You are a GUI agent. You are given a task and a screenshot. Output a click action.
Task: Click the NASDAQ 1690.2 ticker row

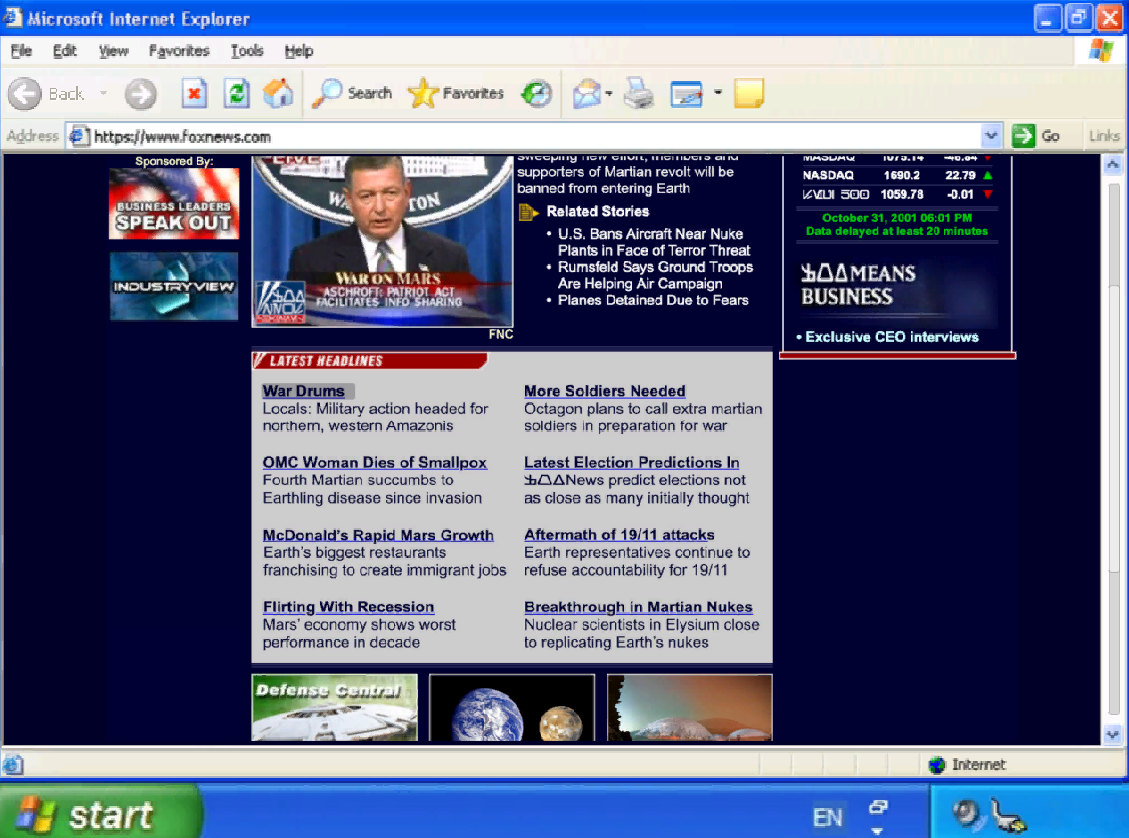coord(896,175)
